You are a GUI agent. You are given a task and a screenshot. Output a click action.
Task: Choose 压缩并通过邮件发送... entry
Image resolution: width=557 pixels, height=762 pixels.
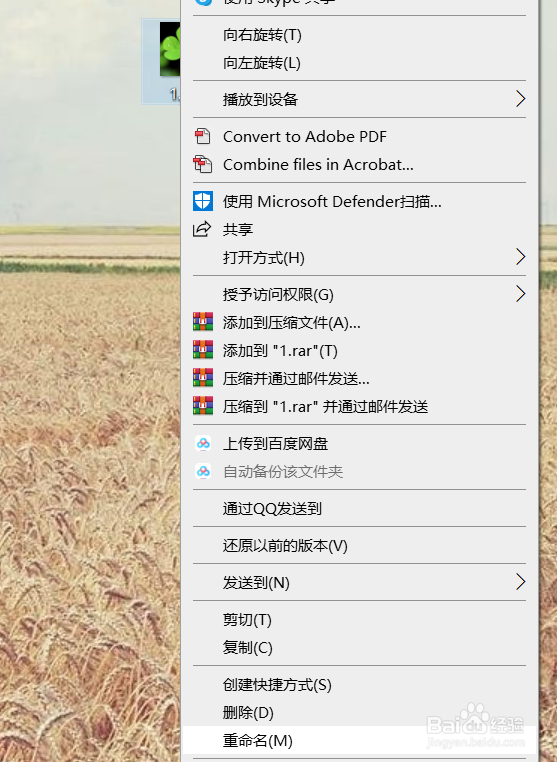click(x=360, y=378)
